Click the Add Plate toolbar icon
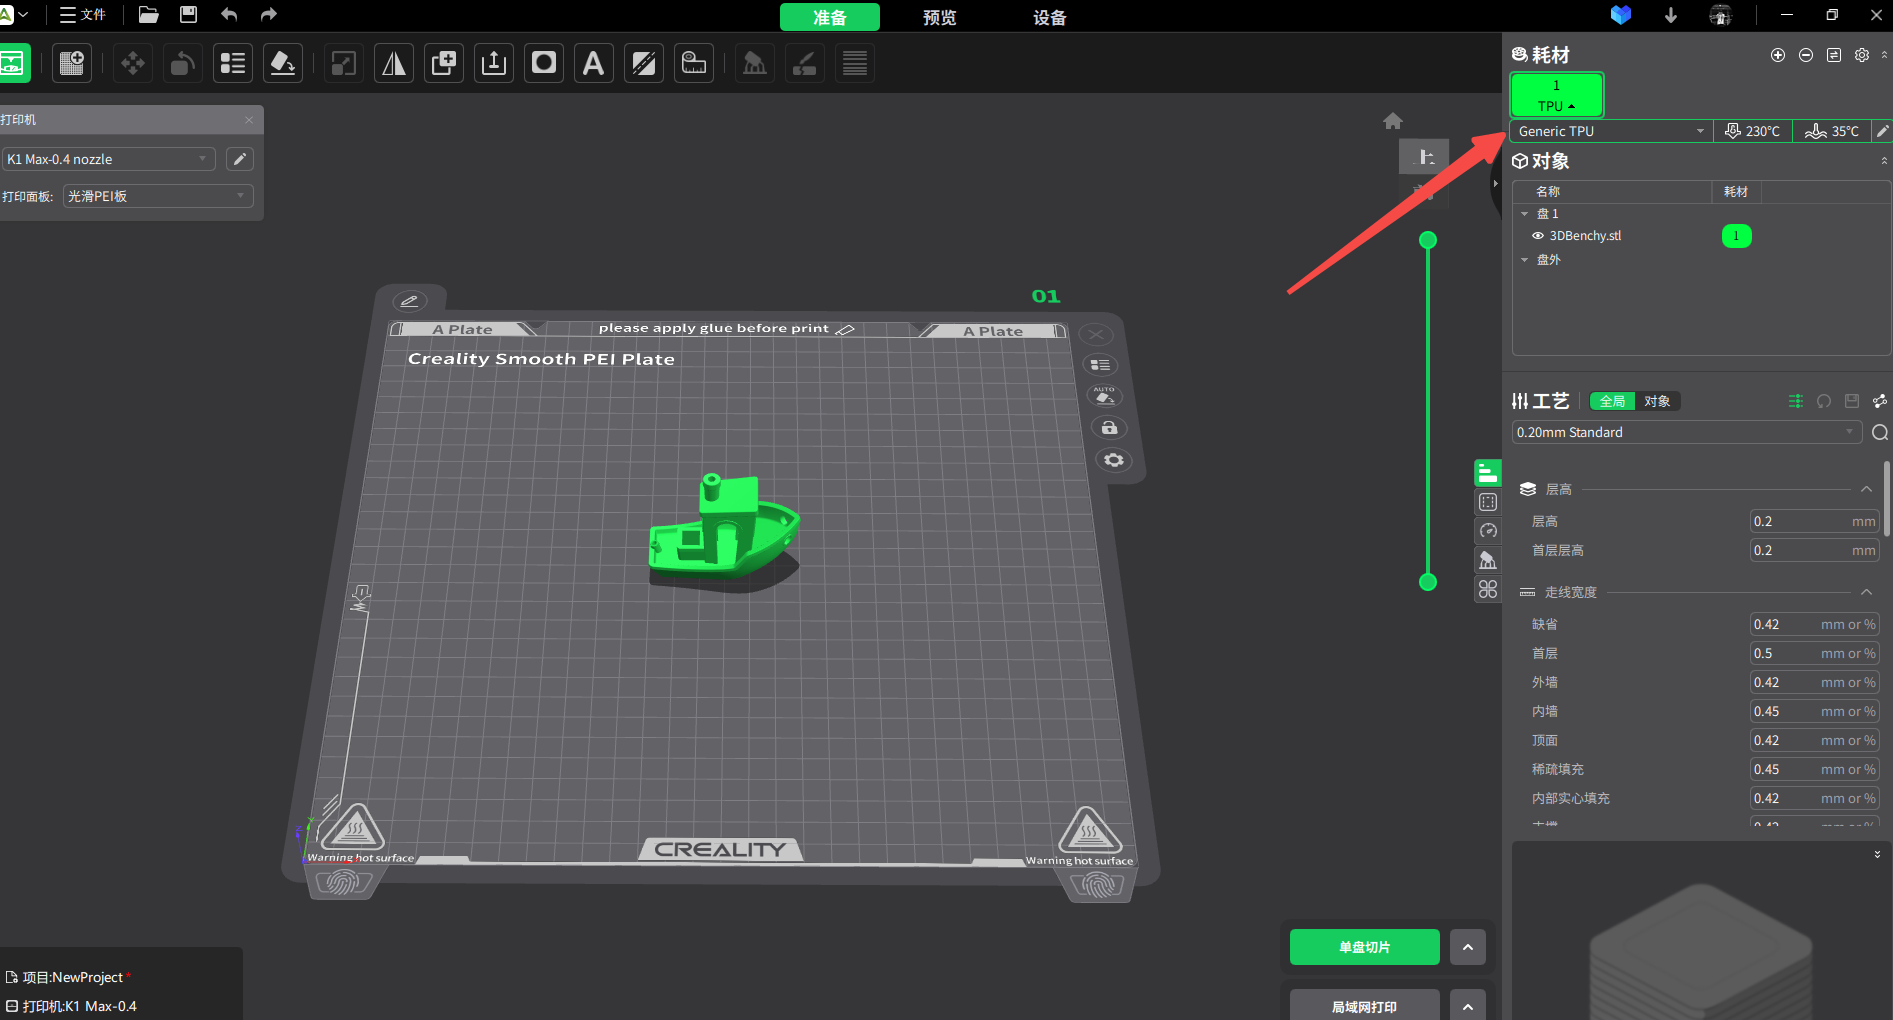The width and height of the screenshot is (1893, 1020). pos(72,64)
